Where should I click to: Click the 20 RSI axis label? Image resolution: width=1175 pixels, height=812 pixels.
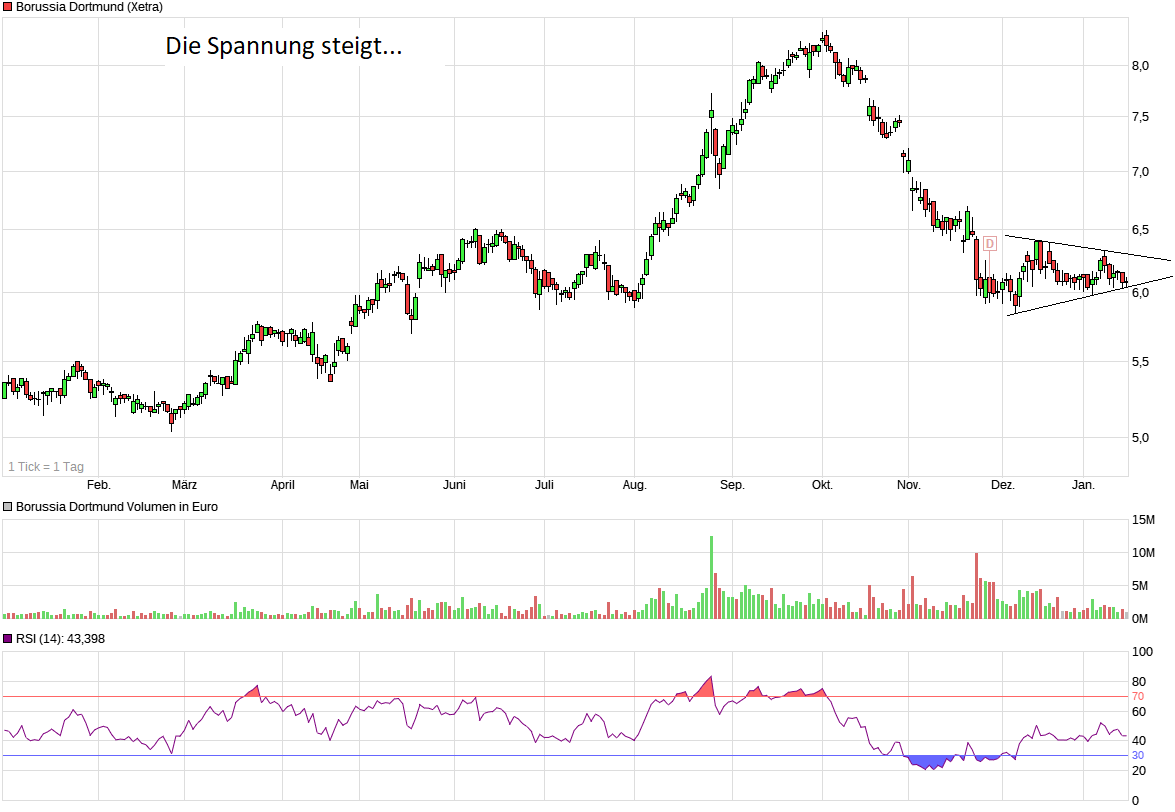[1139, 771]
